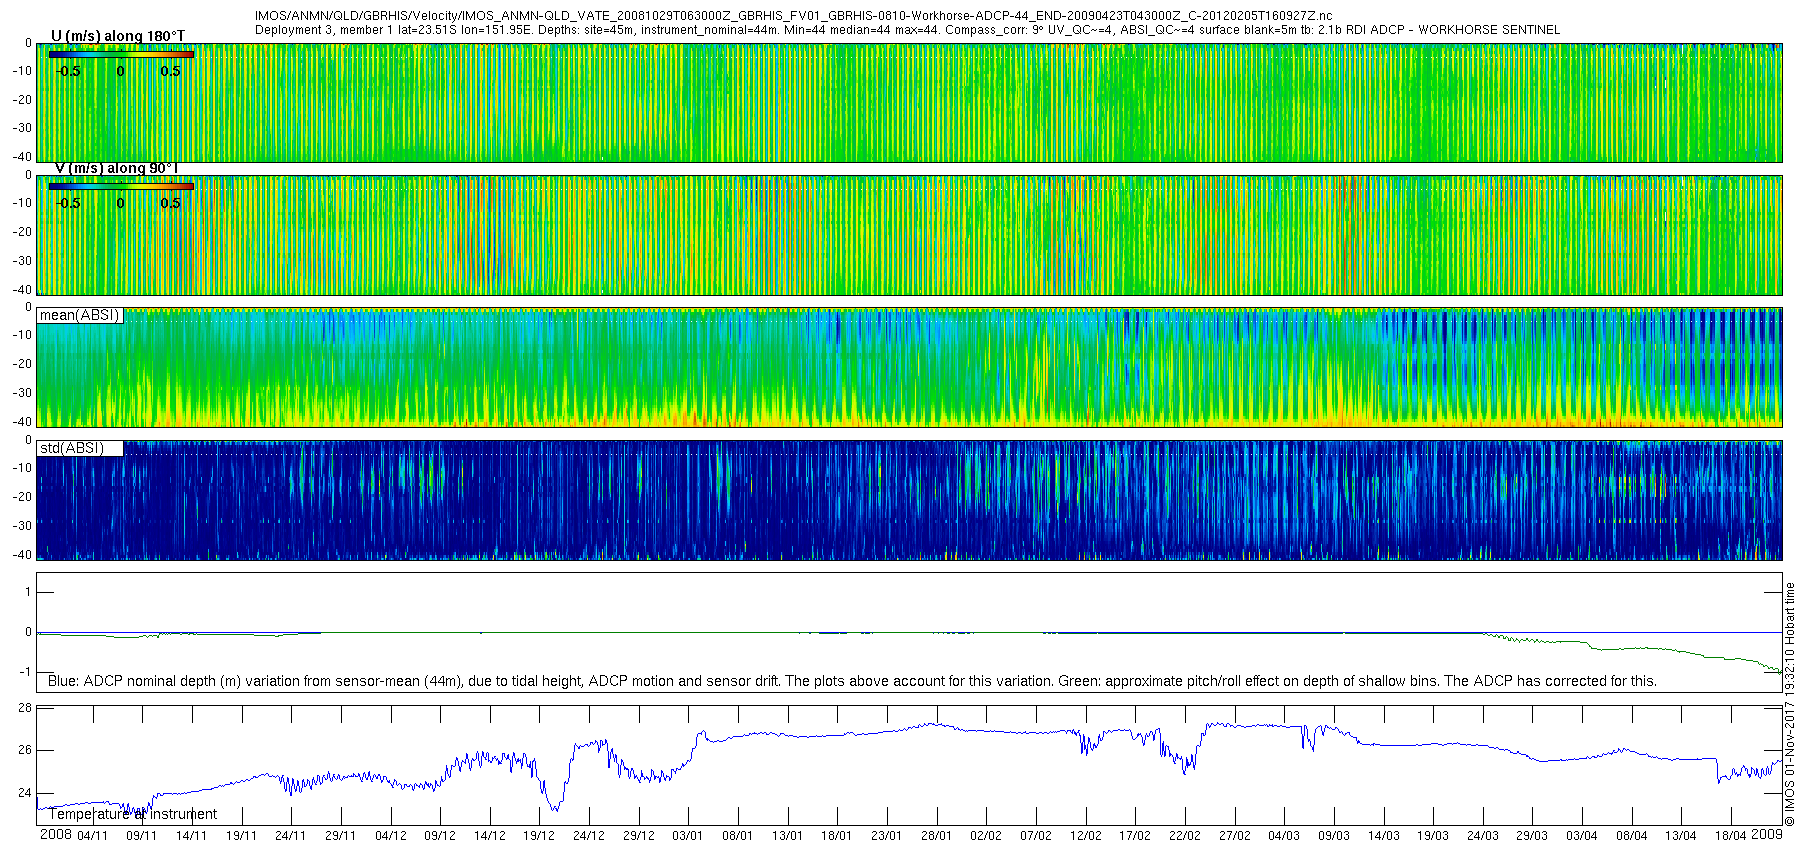
Task: Select the 28/01 date on time axis
Action: coord(936,836)
